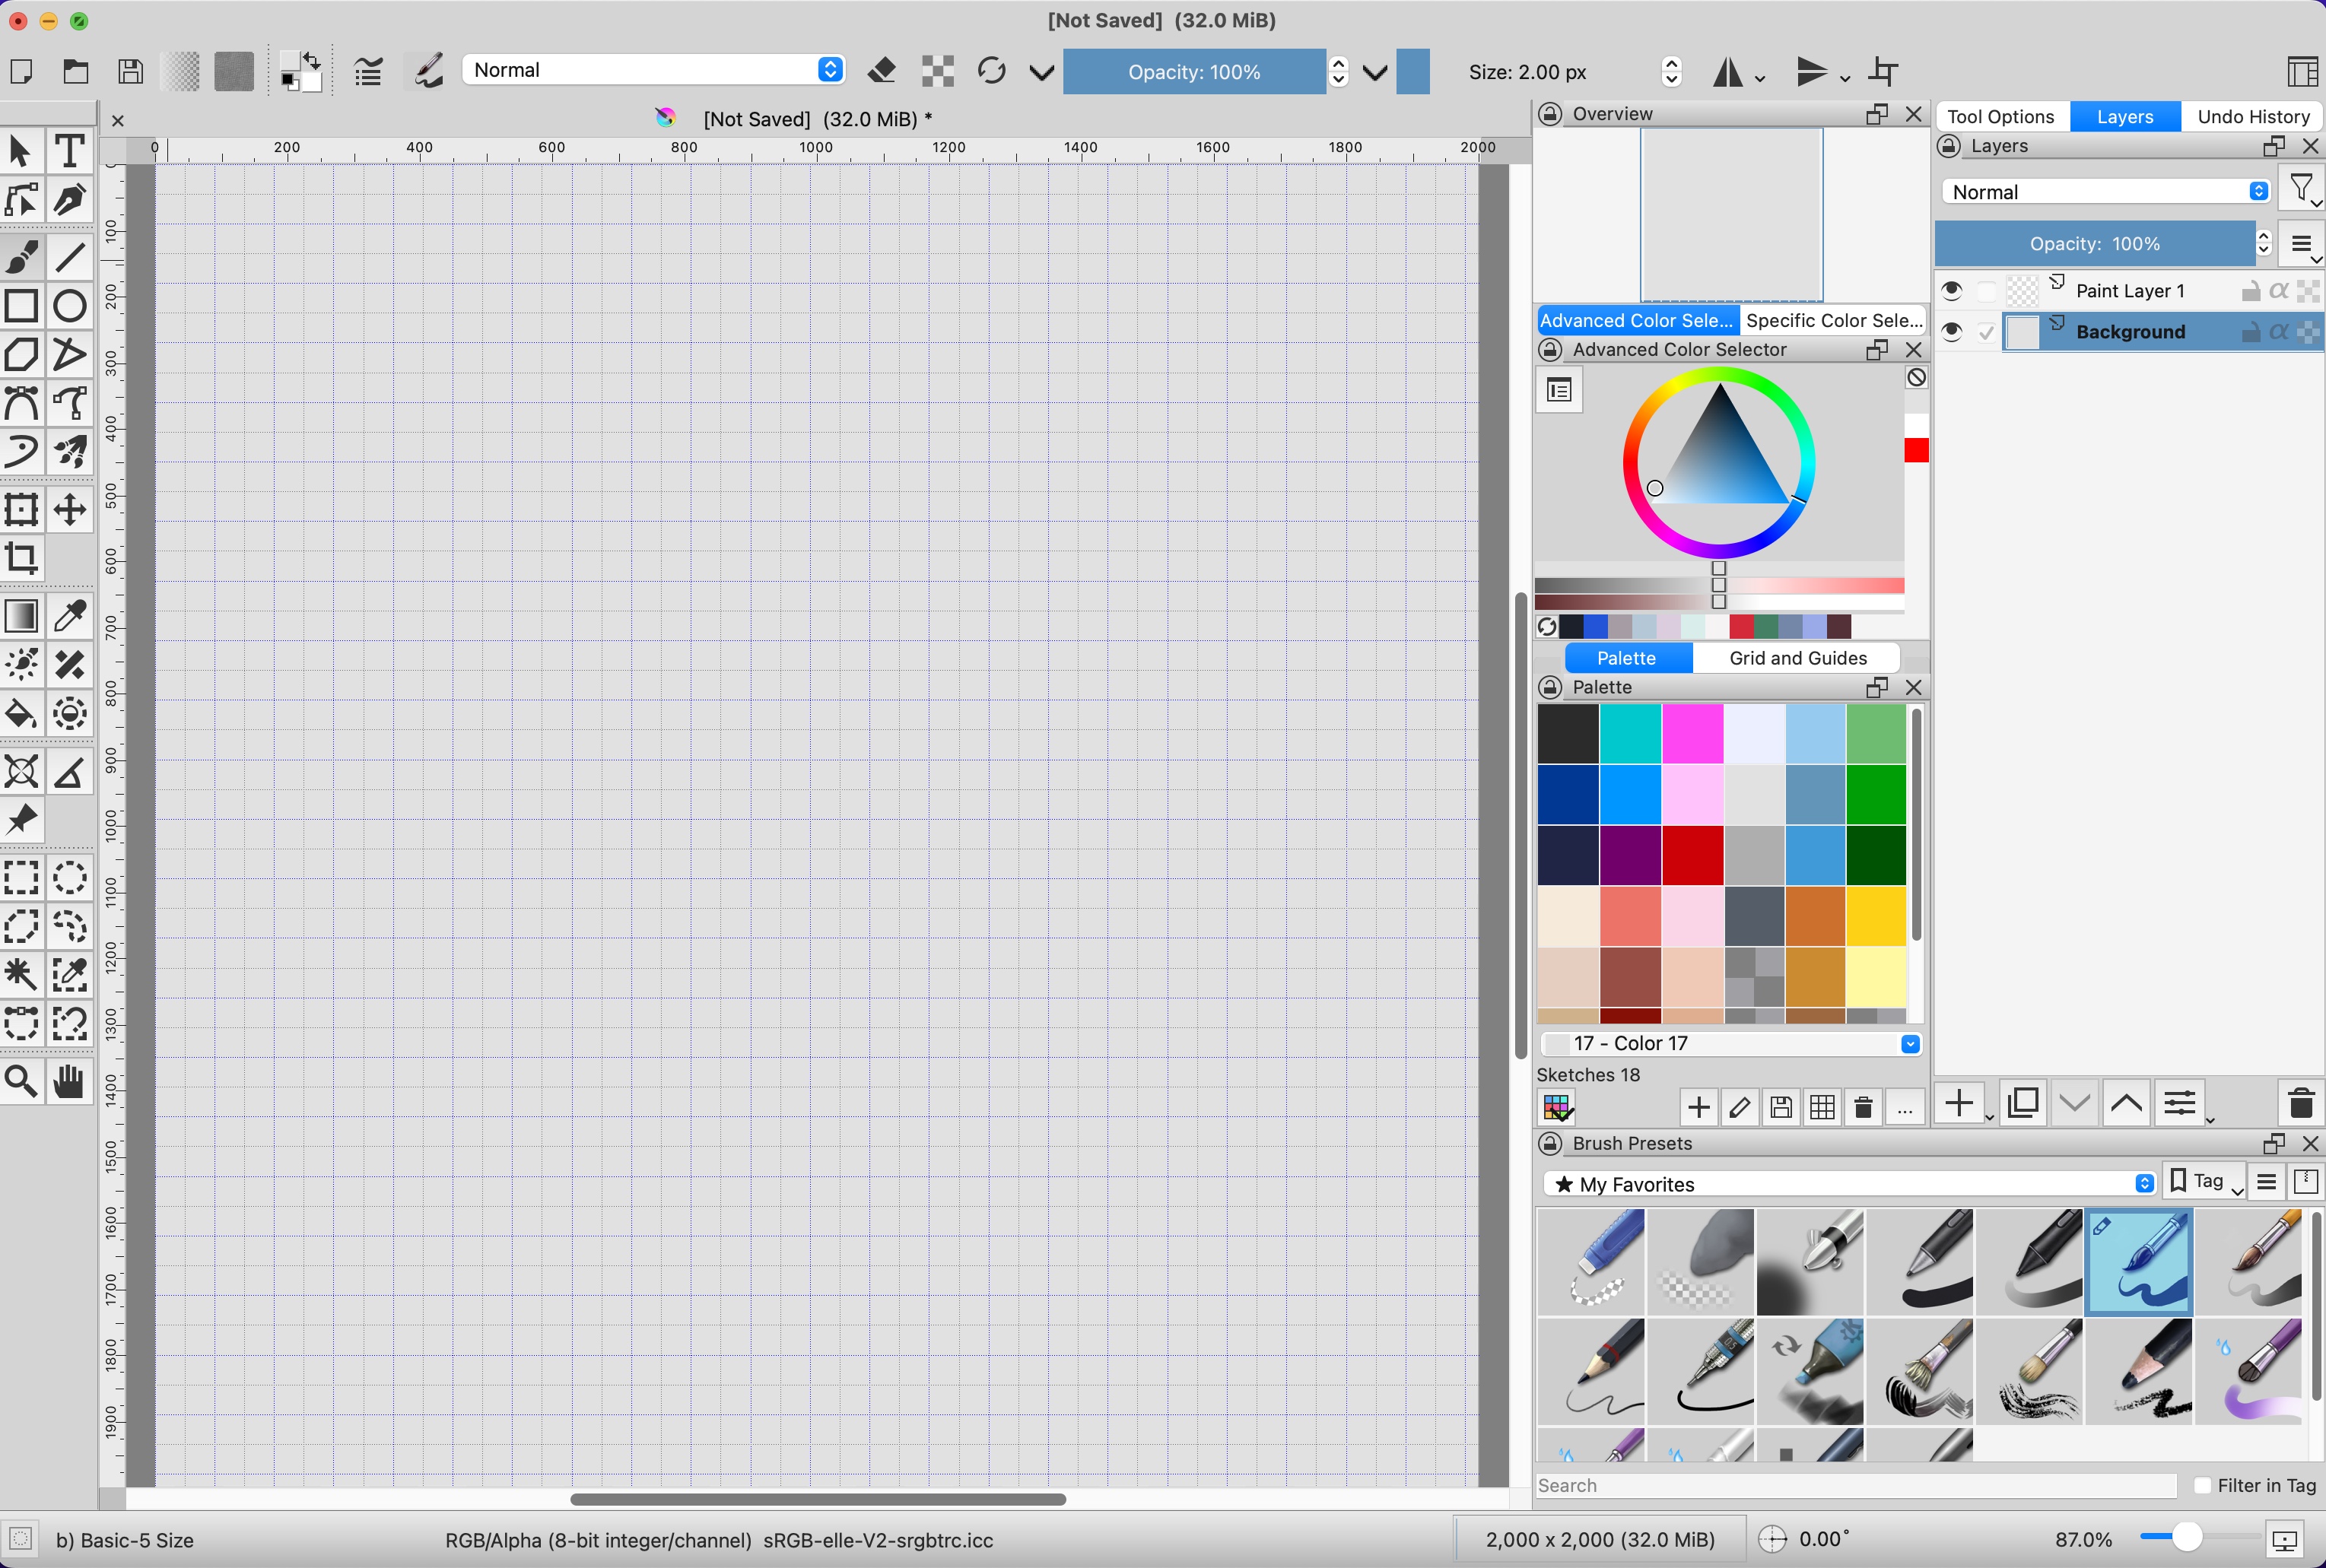The width and height of the screenshot is (2326, 1568).
Task: Select the Fill tool
Action: coord(21,713)
